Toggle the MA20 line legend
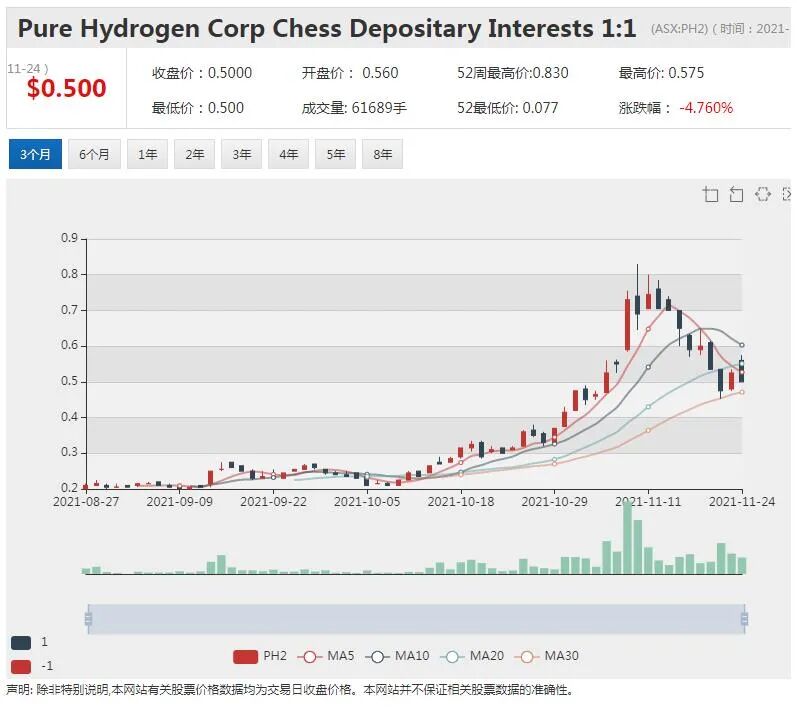The width and height of the screenshot is (797, 717). [x=472, y=657]
